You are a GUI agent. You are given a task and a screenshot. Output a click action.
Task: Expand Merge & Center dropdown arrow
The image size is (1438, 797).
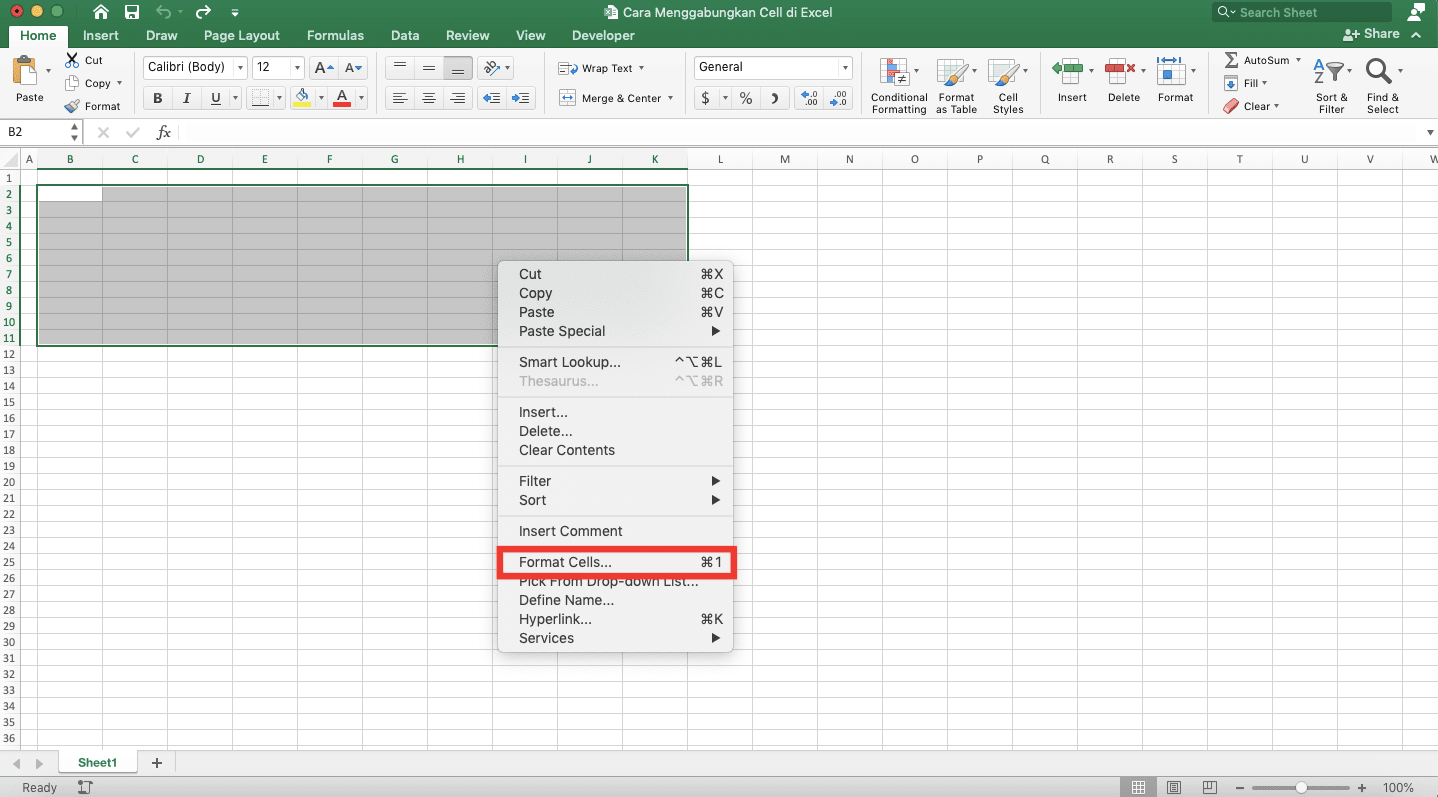point(670,98)
